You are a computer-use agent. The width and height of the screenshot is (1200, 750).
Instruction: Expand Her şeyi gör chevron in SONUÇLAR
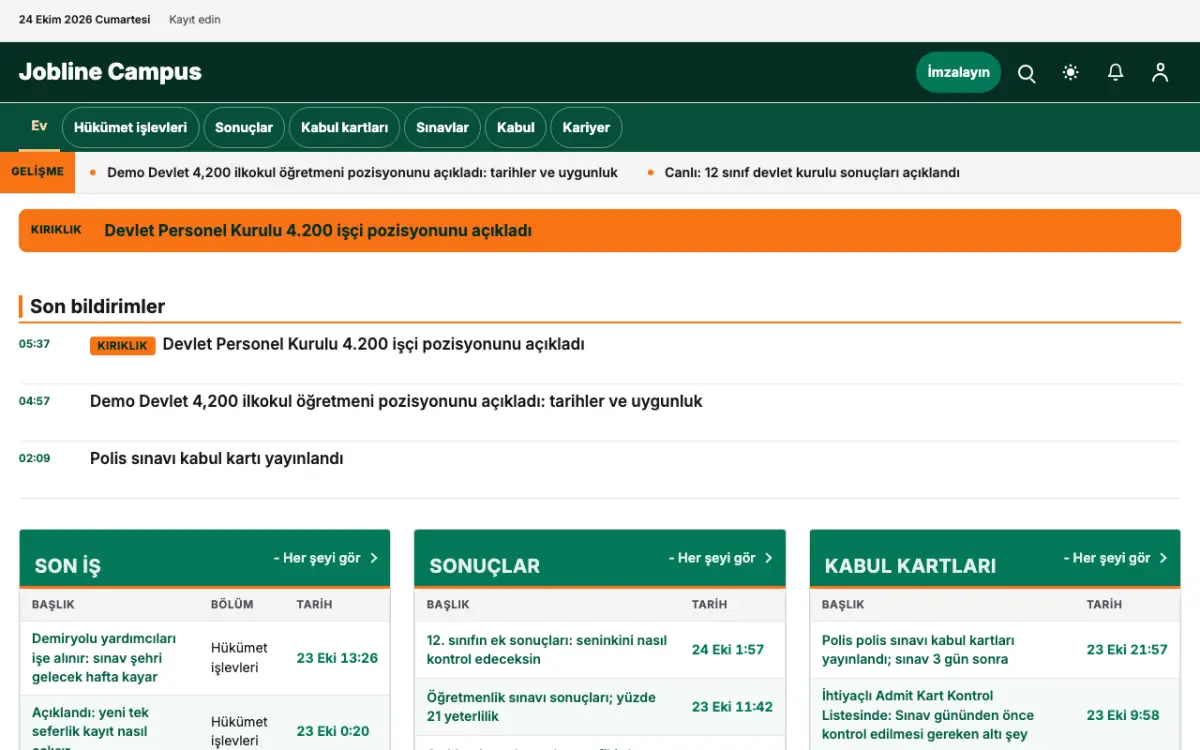[768, 558]
